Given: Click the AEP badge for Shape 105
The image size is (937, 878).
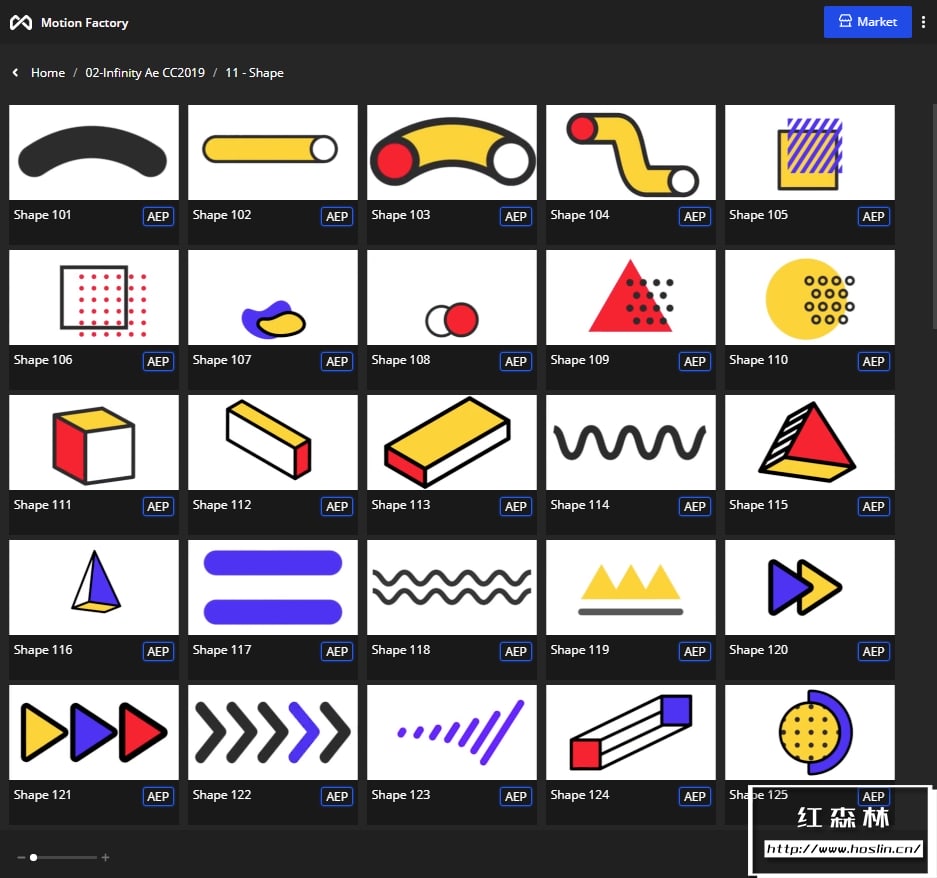Looking at the screenshot, I should coord(874,216).
